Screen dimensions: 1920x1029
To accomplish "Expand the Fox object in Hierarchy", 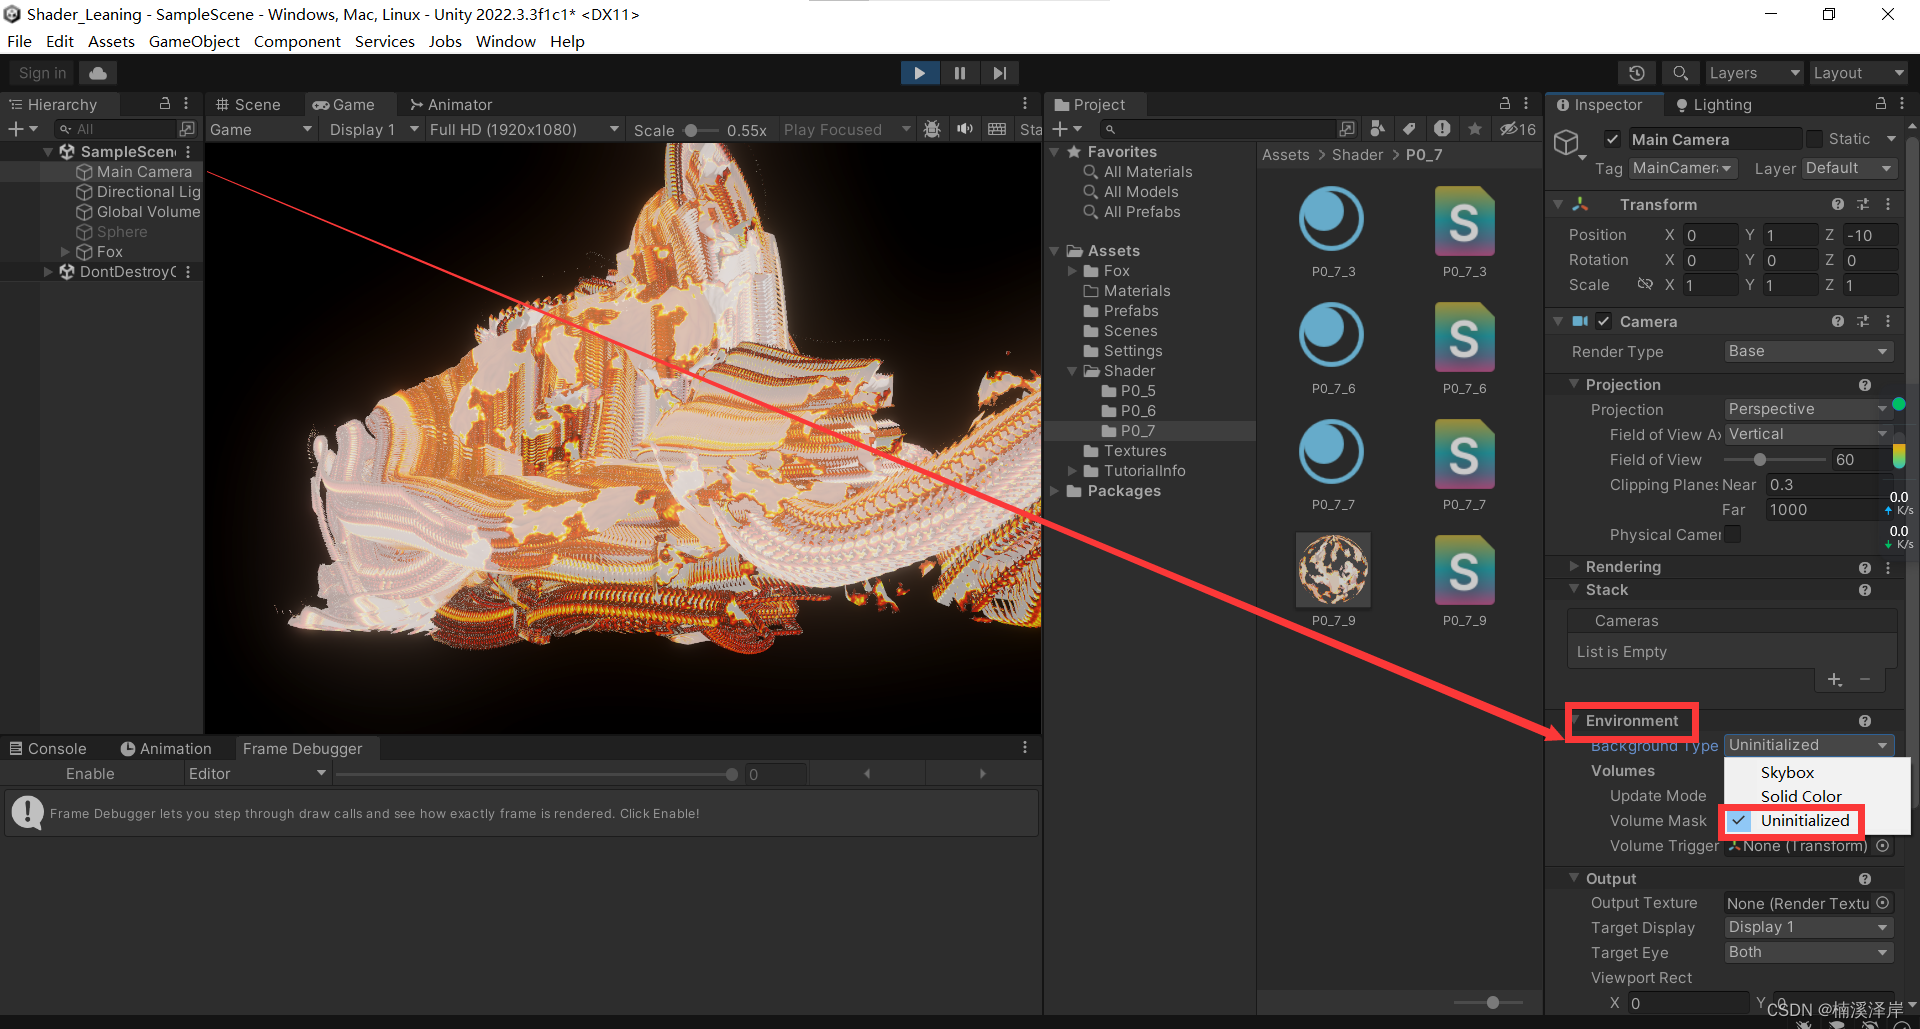I will point(65,252).
